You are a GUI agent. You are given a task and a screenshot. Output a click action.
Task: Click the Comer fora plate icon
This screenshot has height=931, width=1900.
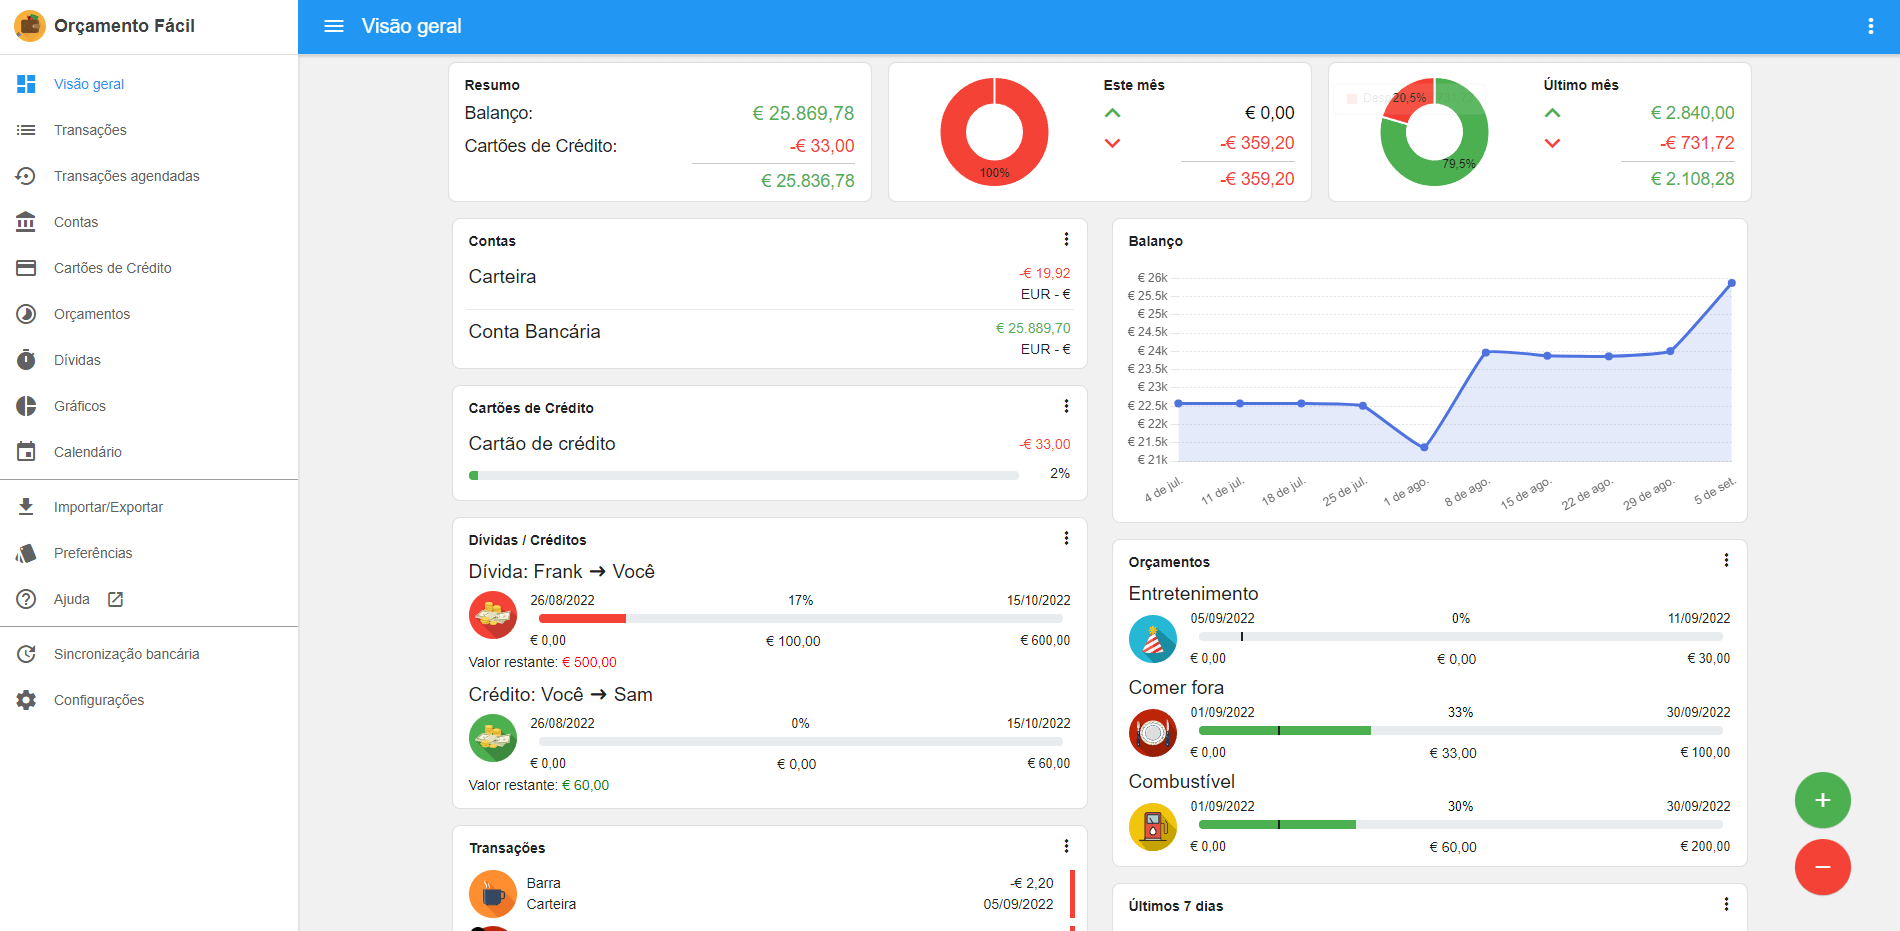pos(1153,733)
